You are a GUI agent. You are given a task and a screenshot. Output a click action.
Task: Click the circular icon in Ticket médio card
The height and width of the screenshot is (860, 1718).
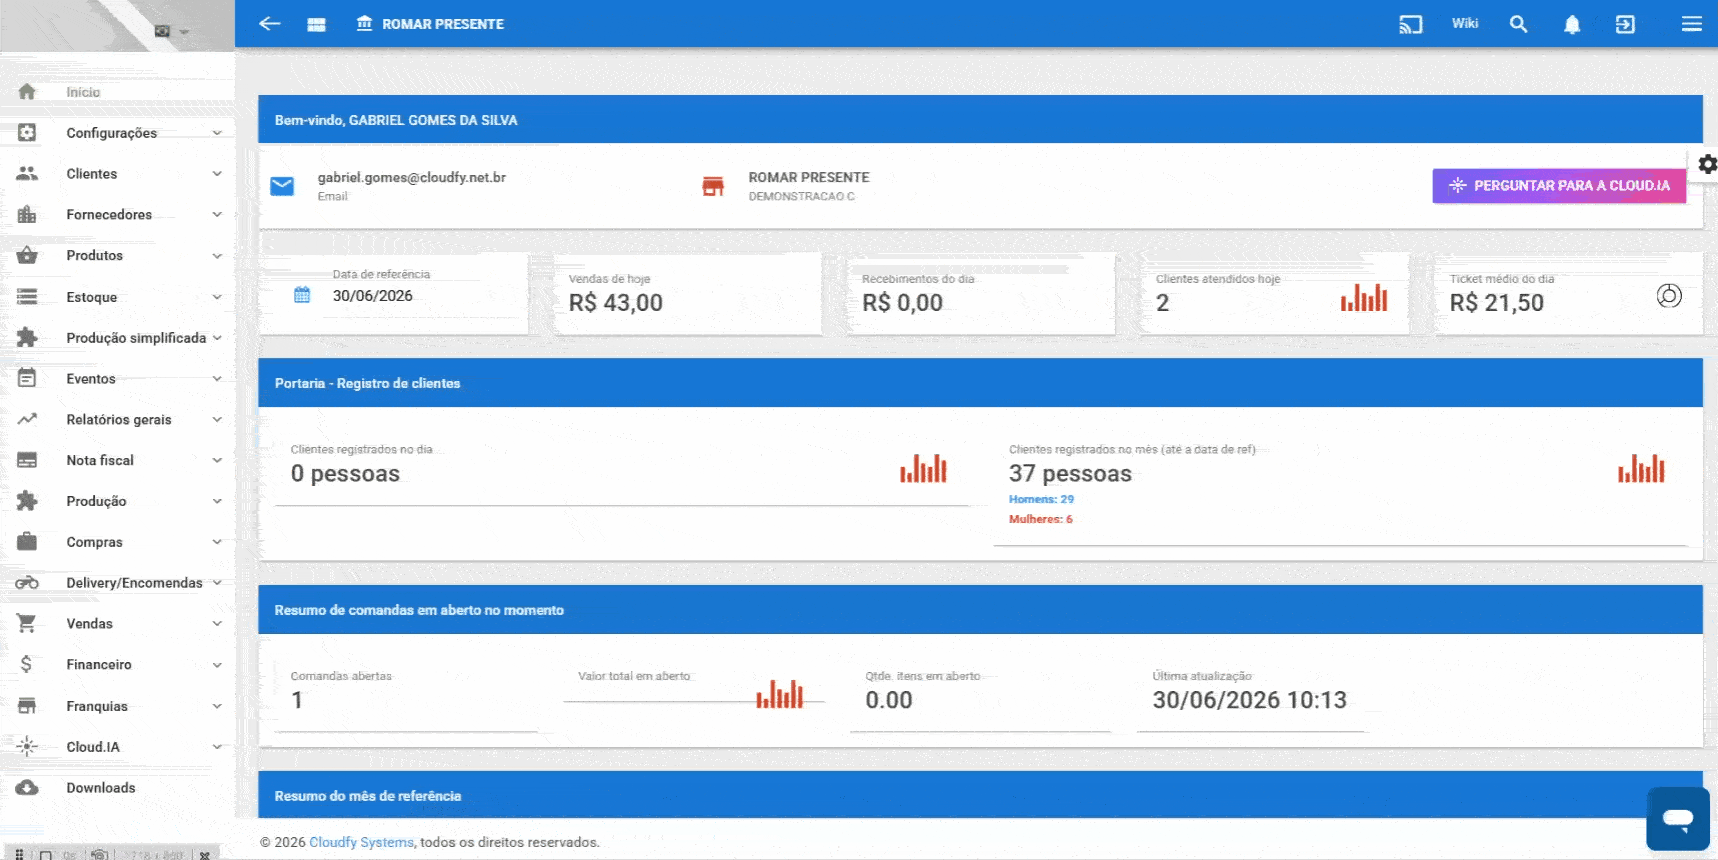1669,296
